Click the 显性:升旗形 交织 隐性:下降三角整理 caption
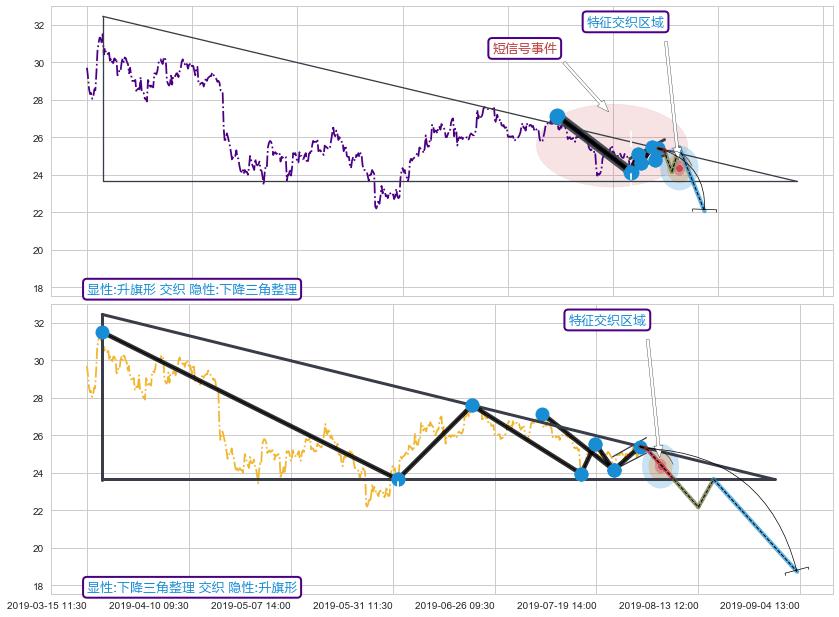The width and height of the screenshot is (839, 617). (192, 289)
